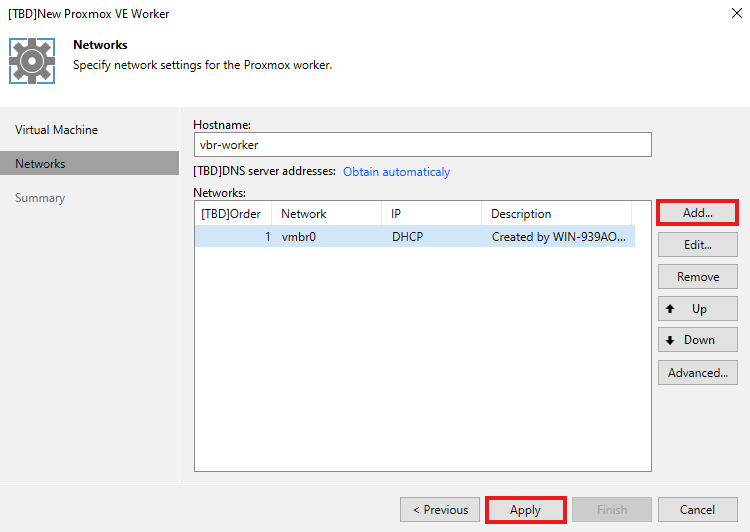The width and height of the screenshot is (750, 532).
Task: Open the Summary step in the sidebar
Action: [x=40, y=198]
